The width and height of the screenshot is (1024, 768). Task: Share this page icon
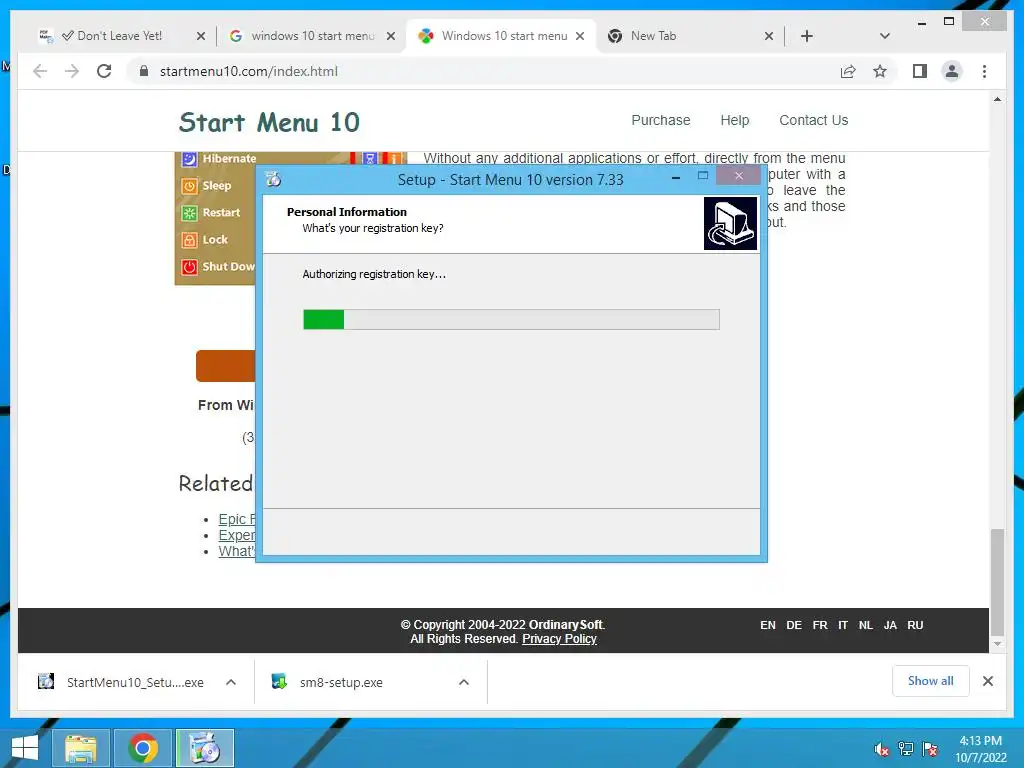[848, 71]
